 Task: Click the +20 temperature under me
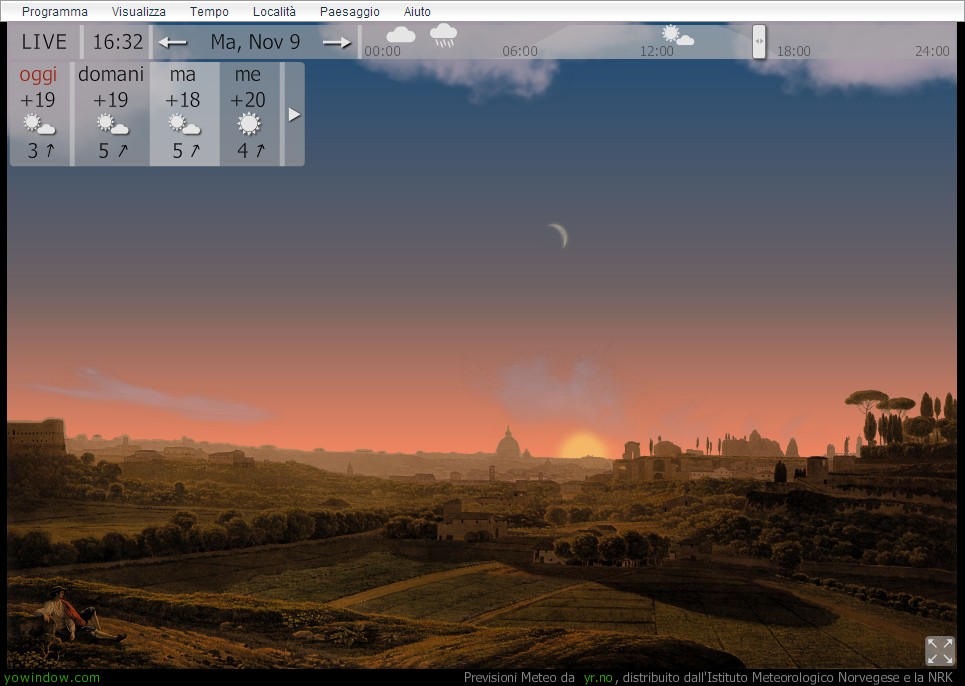[247, 100]
